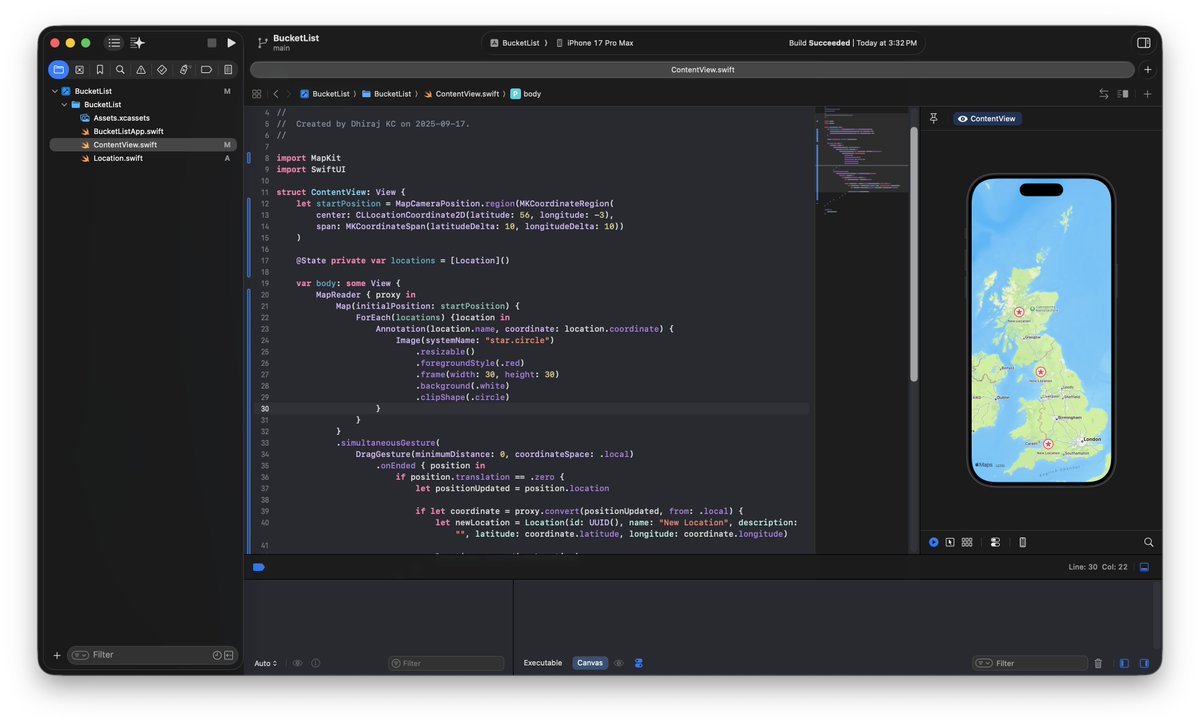Image resolution: width=1200 pixels, height=725 pixels.
Task: Select the ContentView preview chip
Action: 986,119
